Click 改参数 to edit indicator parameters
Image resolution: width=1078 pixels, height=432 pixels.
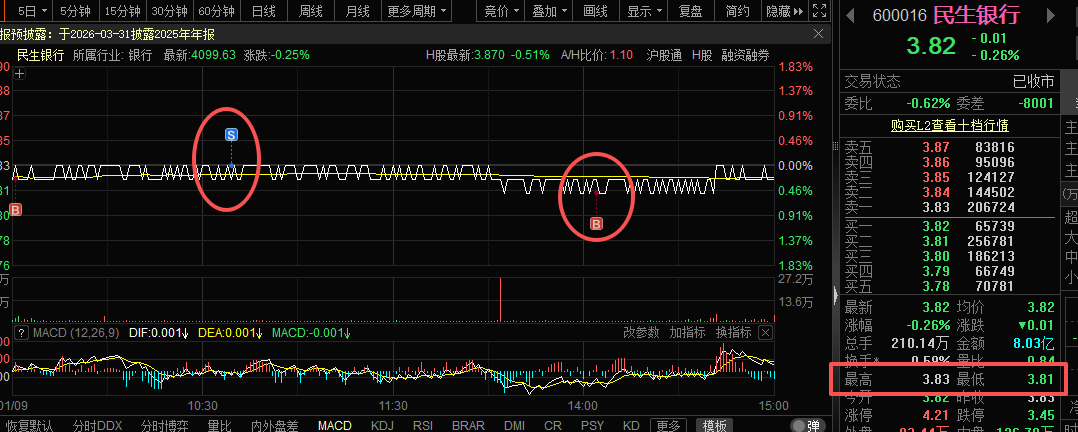point(641,333)
